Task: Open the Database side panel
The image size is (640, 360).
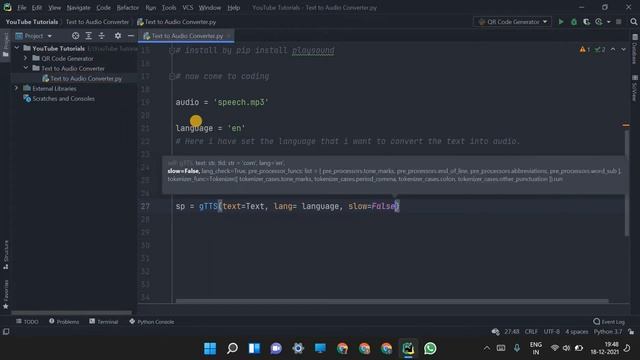Action: (x=635, y=48)
